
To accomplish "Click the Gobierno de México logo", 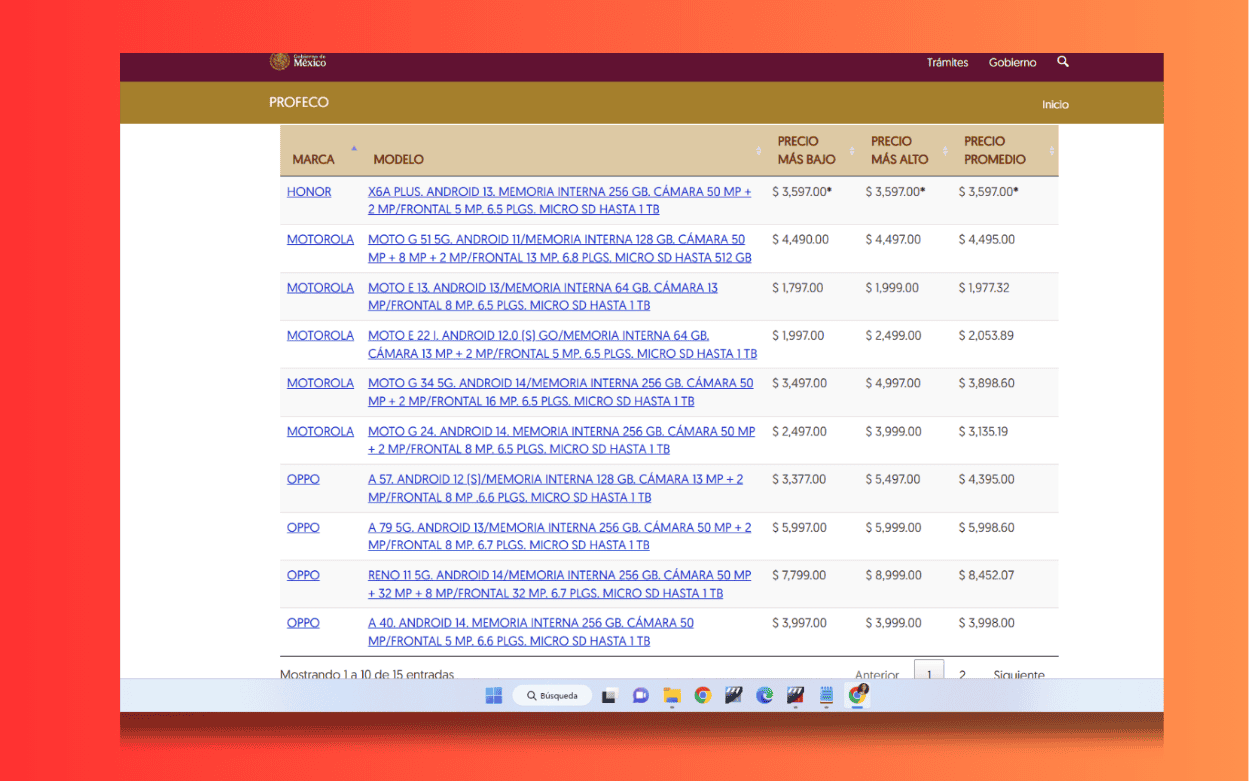I will coord(298,62).
